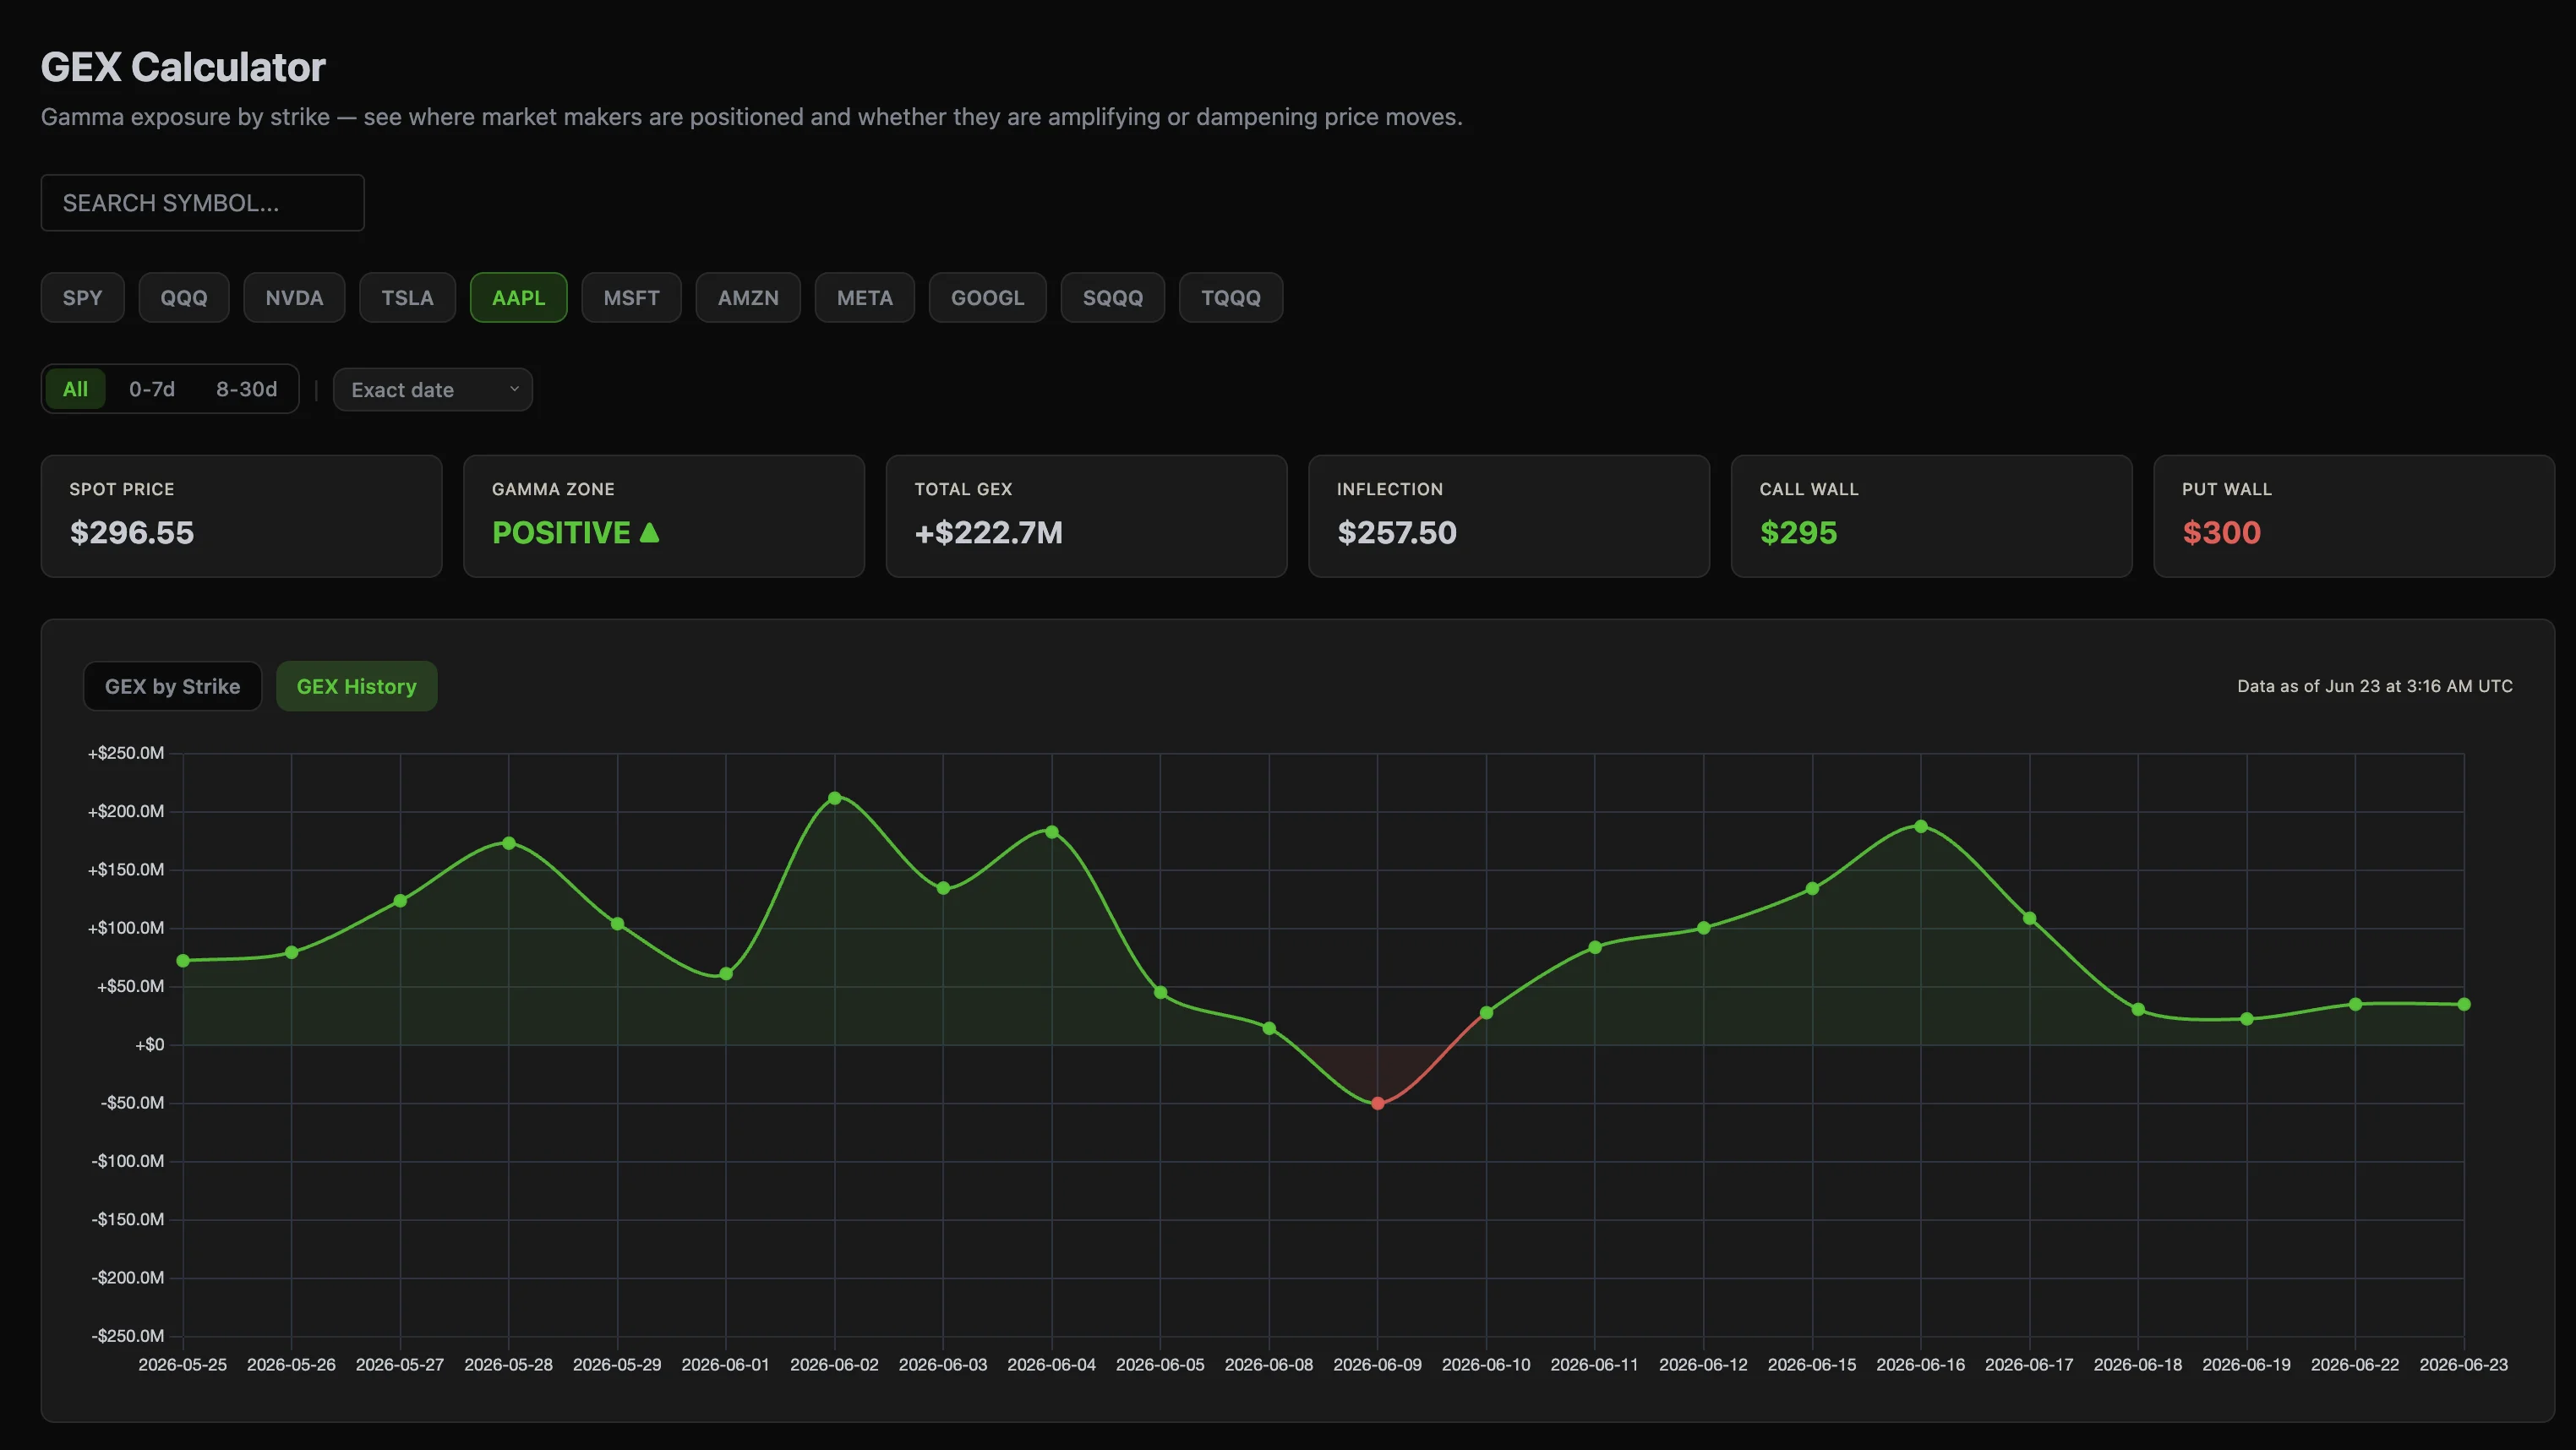Click the last data point on 2026-06-23
The image size is (2576, 1450).
(x=2463, y=1004)
